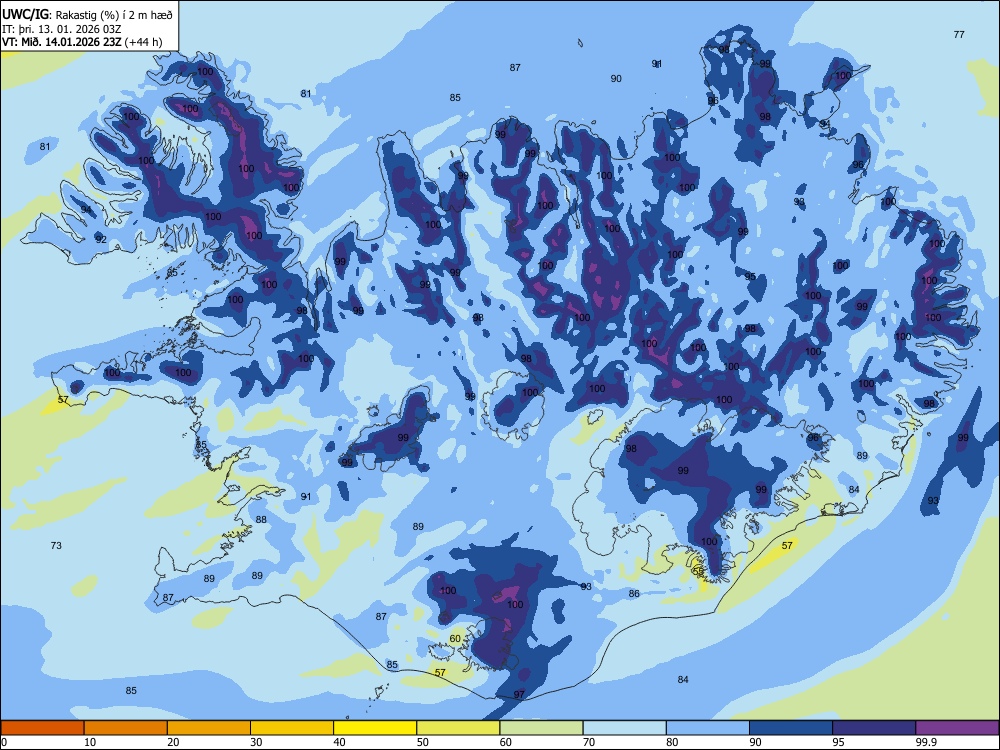Click the dark orange 0–10 legend swatch

tap(42, 728)
